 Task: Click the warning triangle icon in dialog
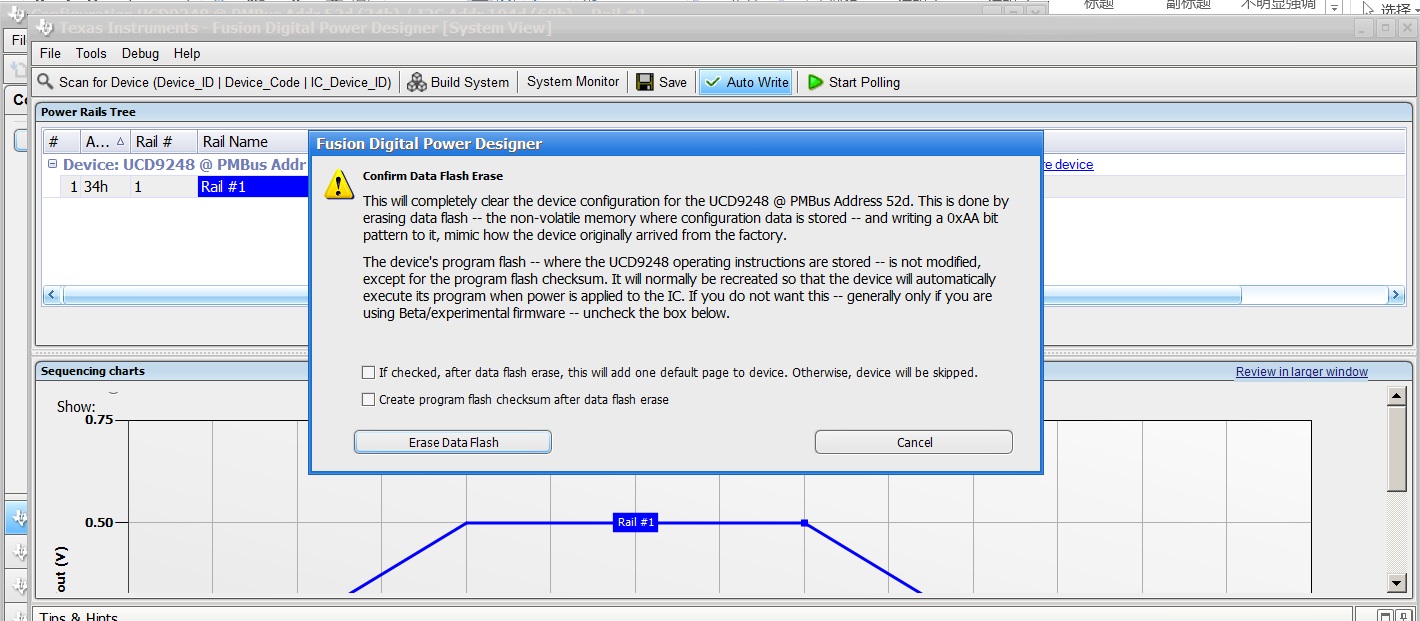coord(339,184)
